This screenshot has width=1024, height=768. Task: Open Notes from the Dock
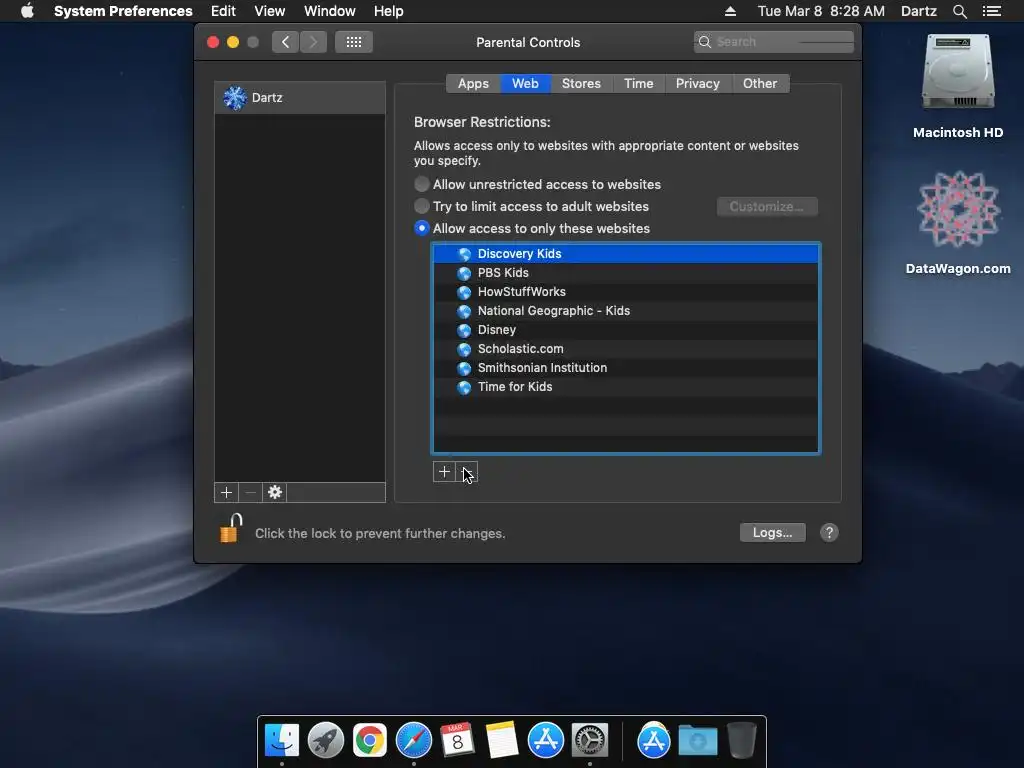[502, 740]
